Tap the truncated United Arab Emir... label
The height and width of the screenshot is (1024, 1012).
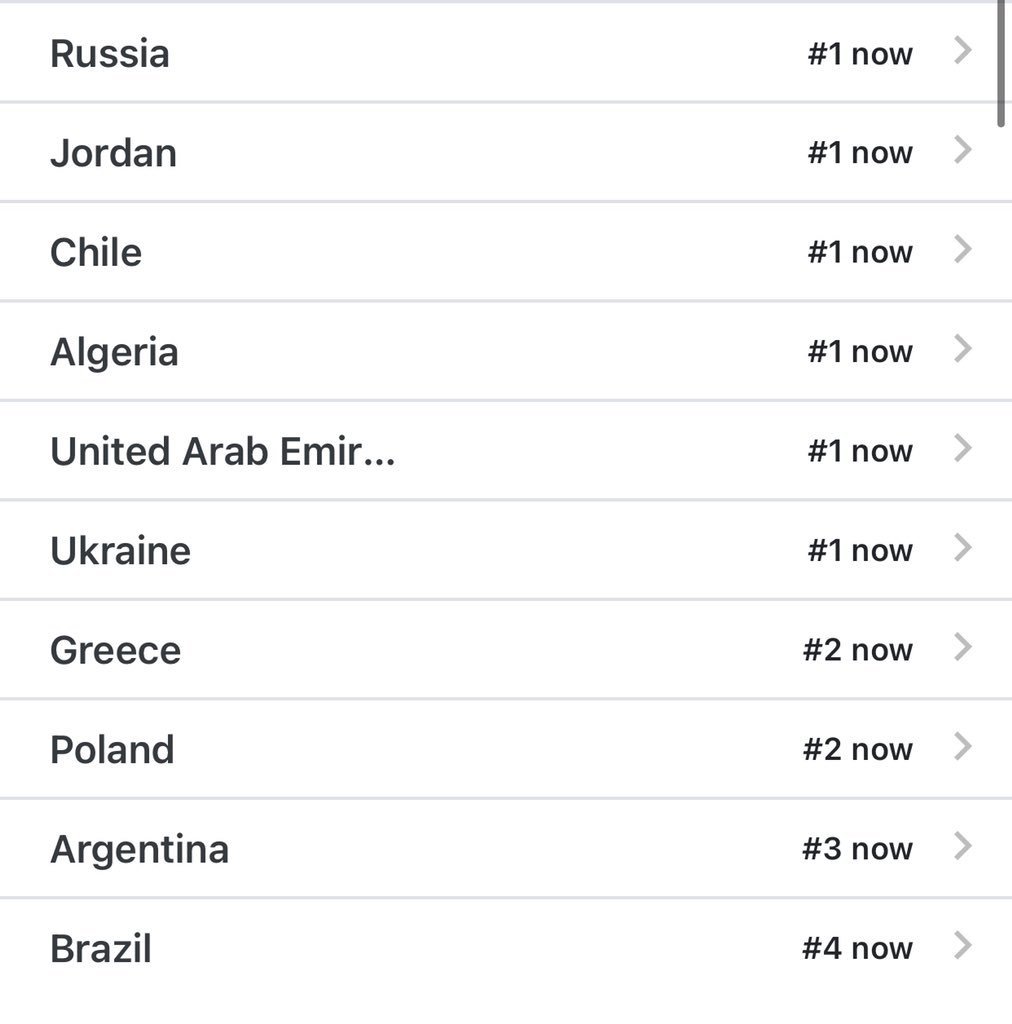tap(223, 451)
